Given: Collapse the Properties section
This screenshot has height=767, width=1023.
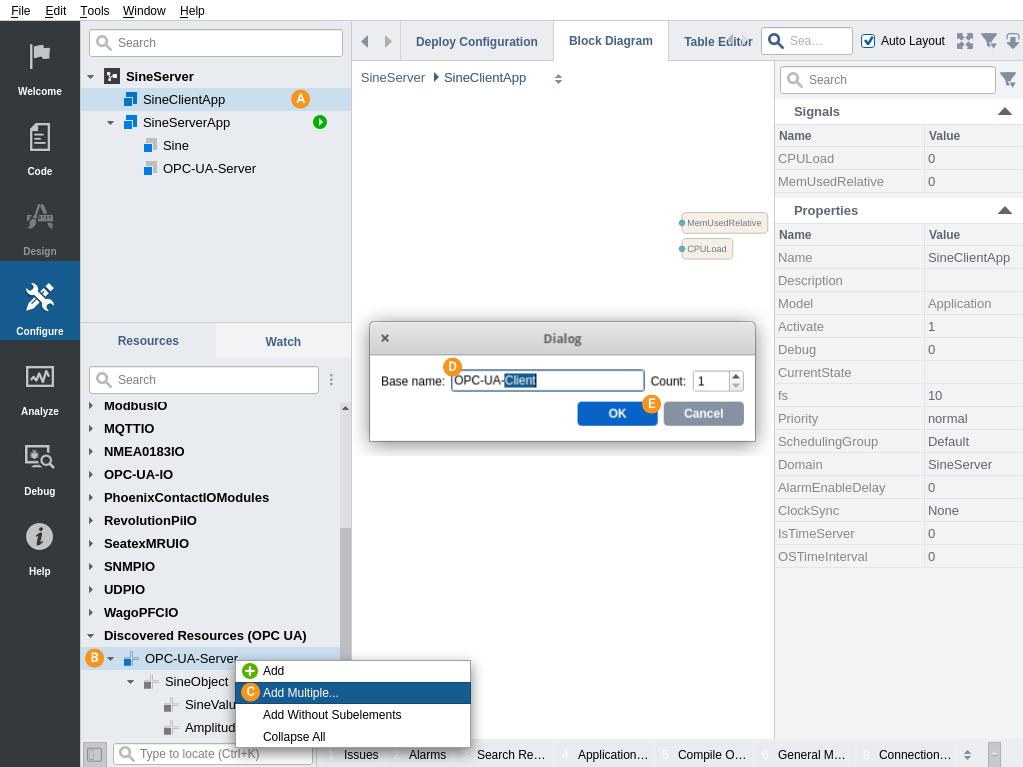Looking at the screenshot, I should click(x=1005, y=211).
